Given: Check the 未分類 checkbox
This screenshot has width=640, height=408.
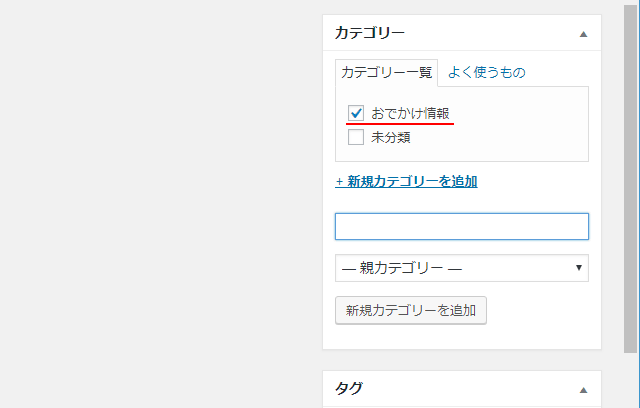Looking at the screenshot, I should point(356,138).
